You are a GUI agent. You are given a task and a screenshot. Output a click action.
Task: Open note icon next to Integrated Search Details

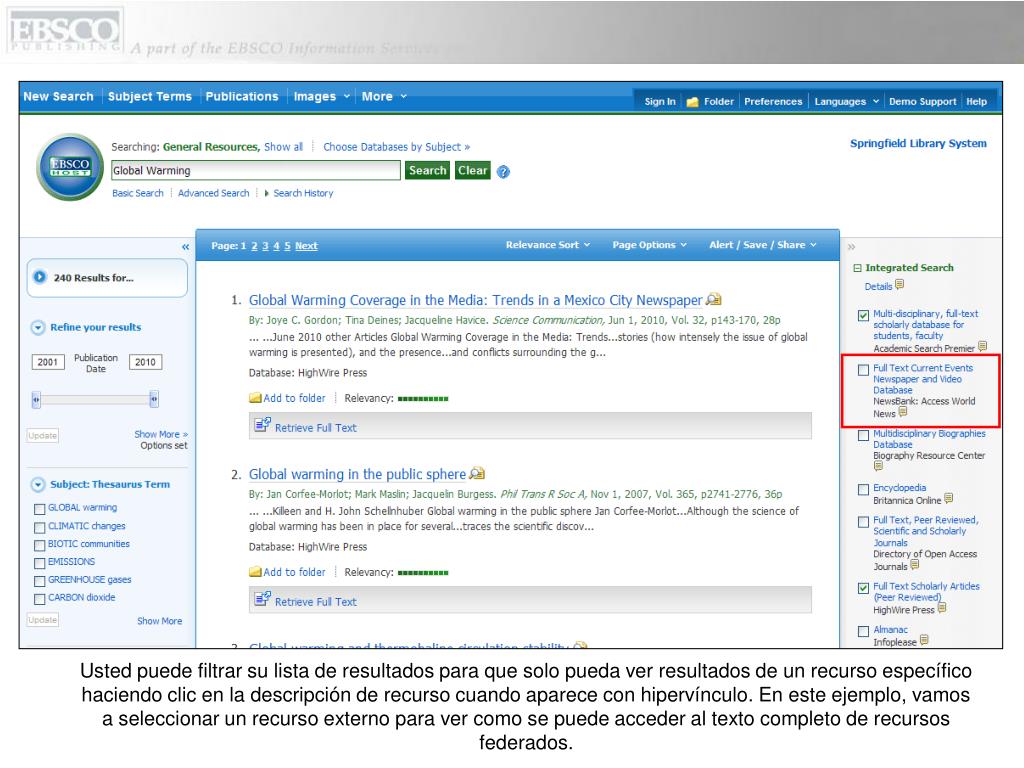coord(899,284)
